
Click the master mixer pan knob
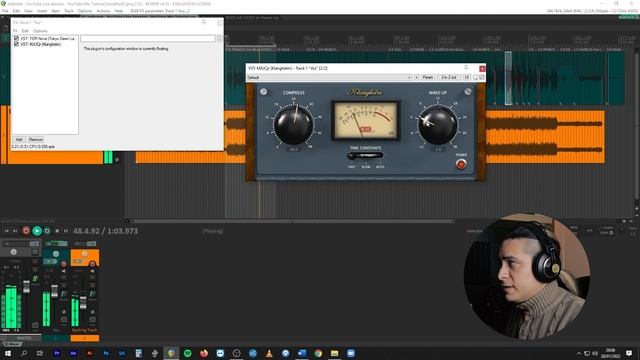[13, 252]
